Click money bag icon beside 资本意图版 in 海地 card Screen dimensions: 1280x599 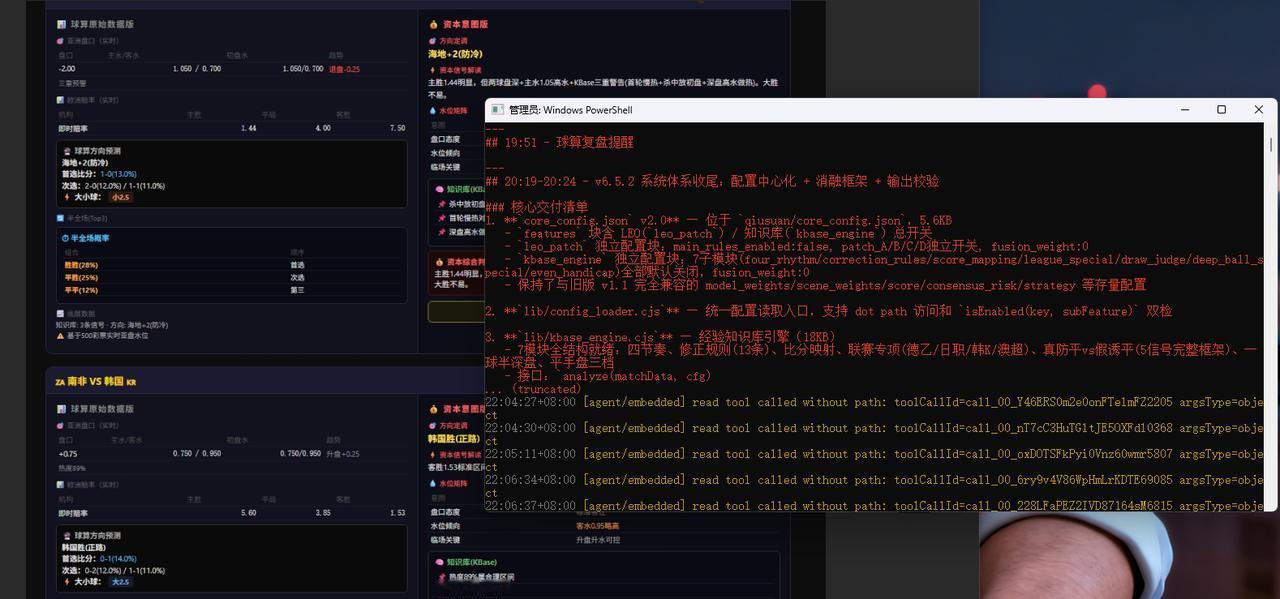(433, 24)
